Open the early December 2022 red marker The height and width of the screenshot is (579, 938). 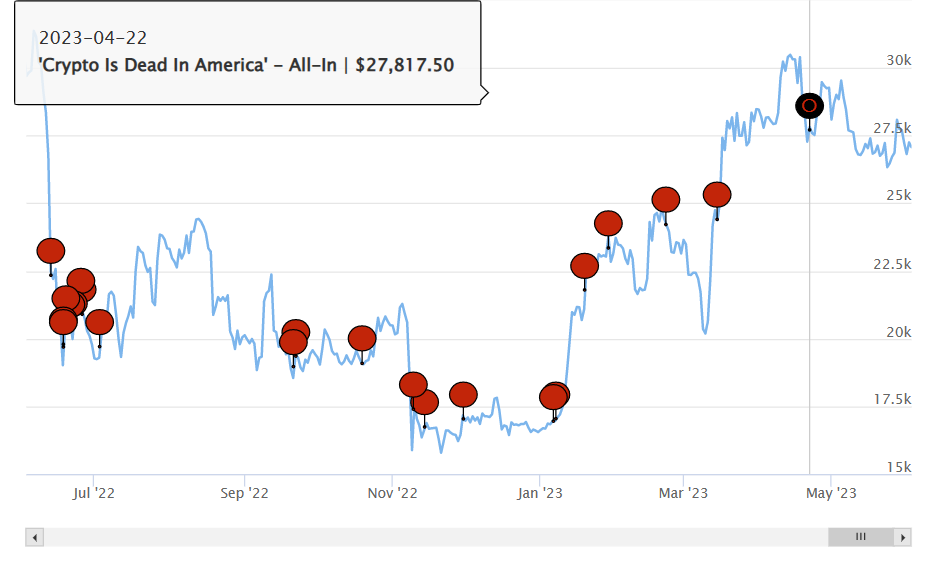tap(463, 394)
